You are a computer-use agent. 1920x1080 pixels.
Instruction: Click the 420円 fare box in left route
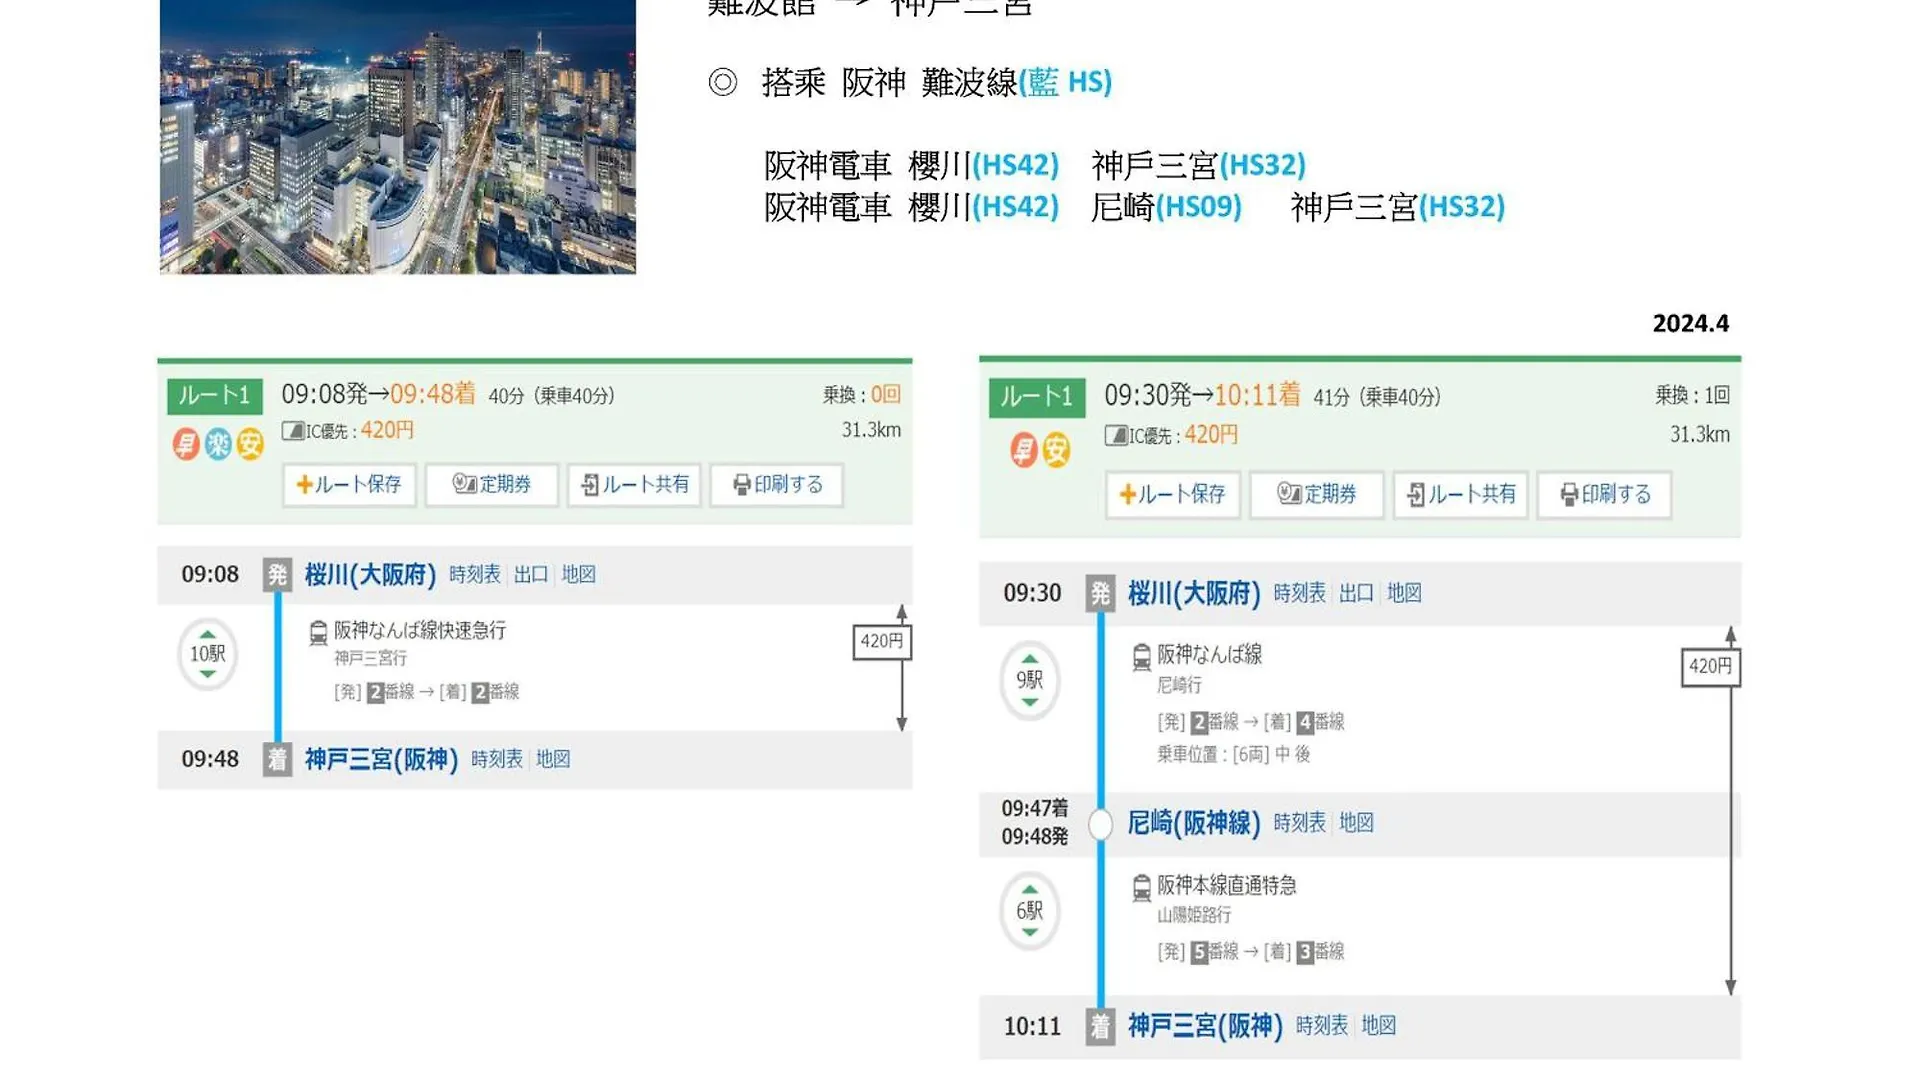coord(881,642)
